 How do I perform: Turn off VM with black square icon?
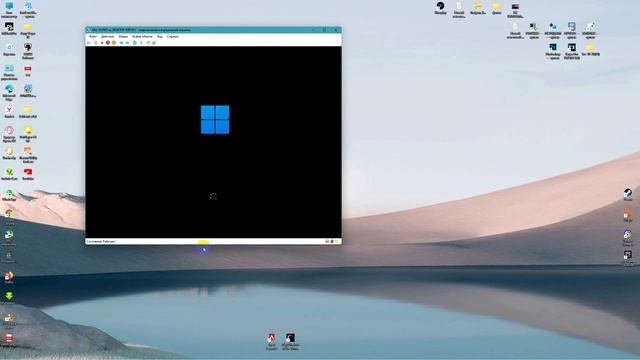coord(102,42)
